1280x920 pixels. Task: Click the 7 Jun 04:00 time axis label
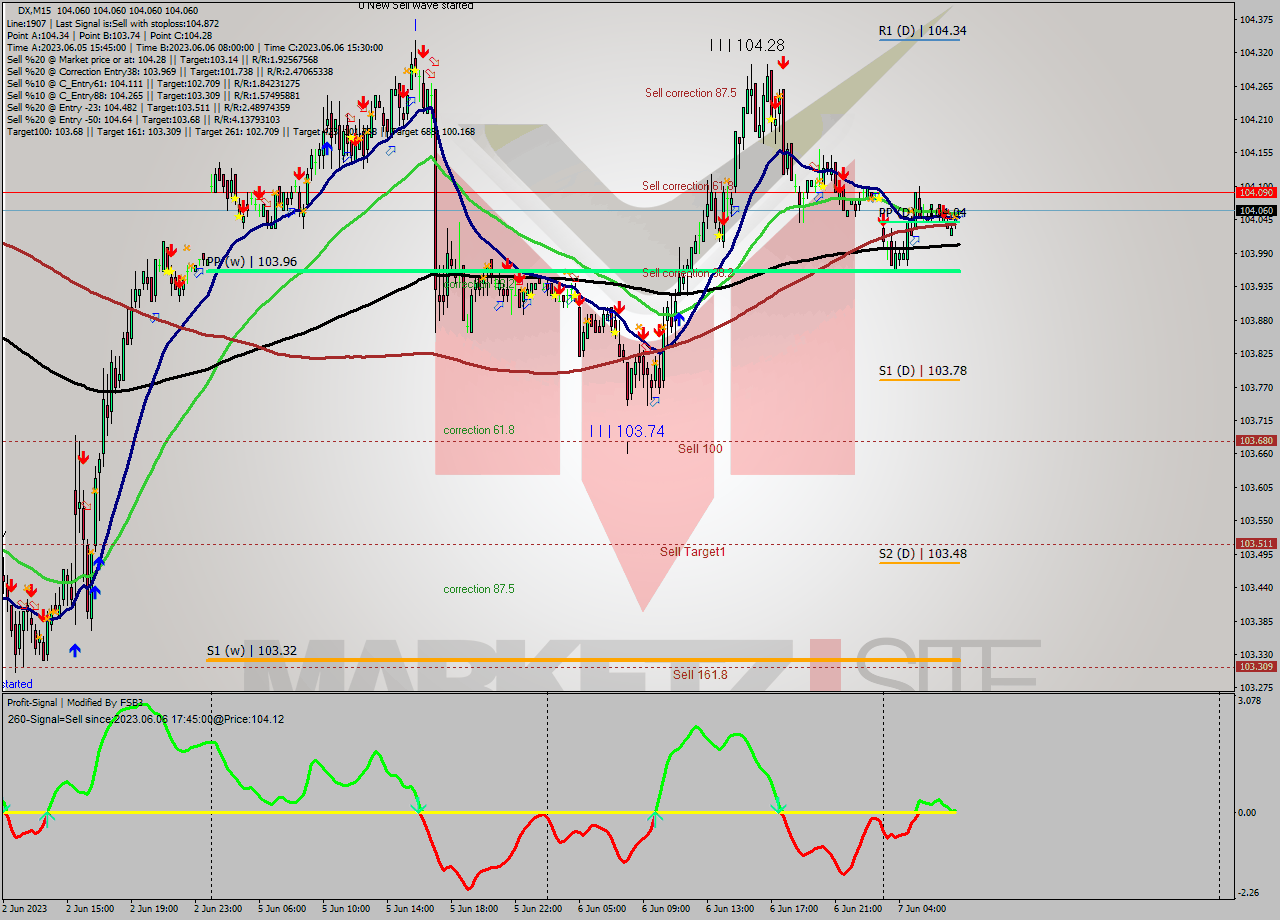coord(921,909)
